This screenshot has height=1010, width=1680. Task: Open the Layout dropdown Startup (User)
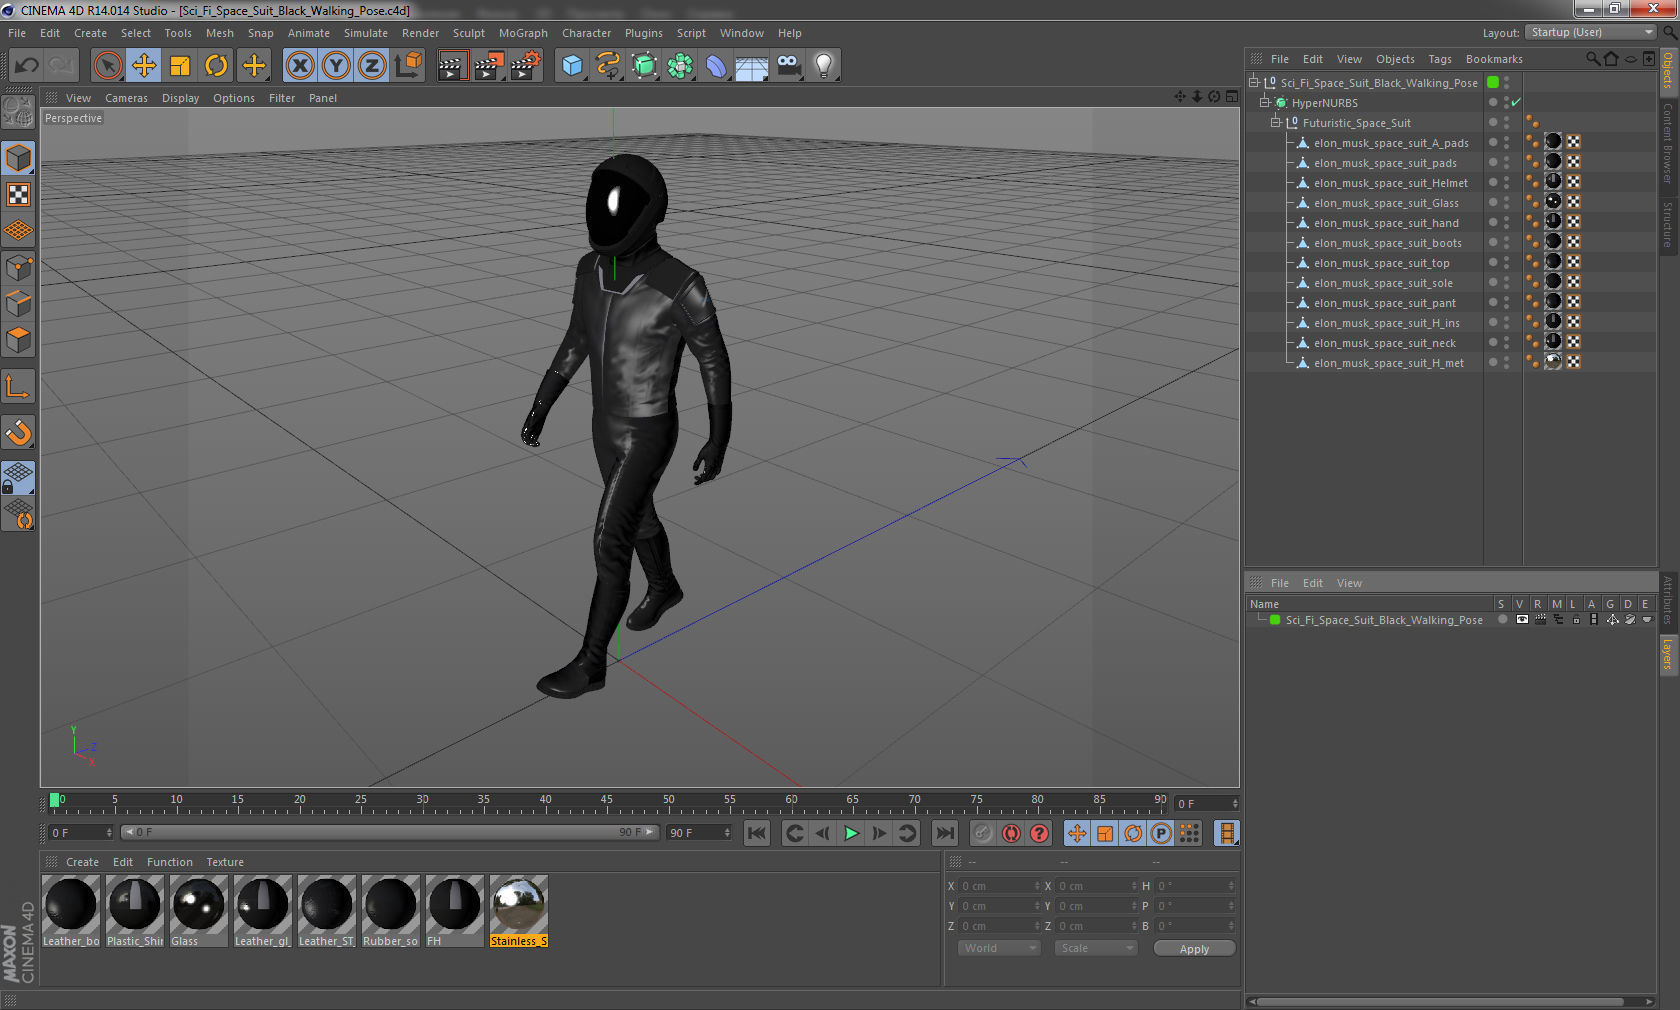[1592, 32]
